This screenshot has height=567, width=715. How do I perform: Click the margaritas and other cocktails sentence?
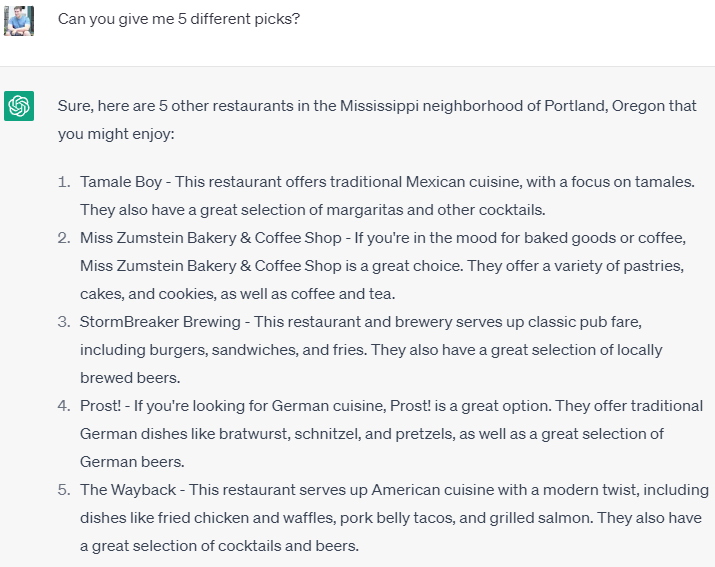tap(314, 210)
